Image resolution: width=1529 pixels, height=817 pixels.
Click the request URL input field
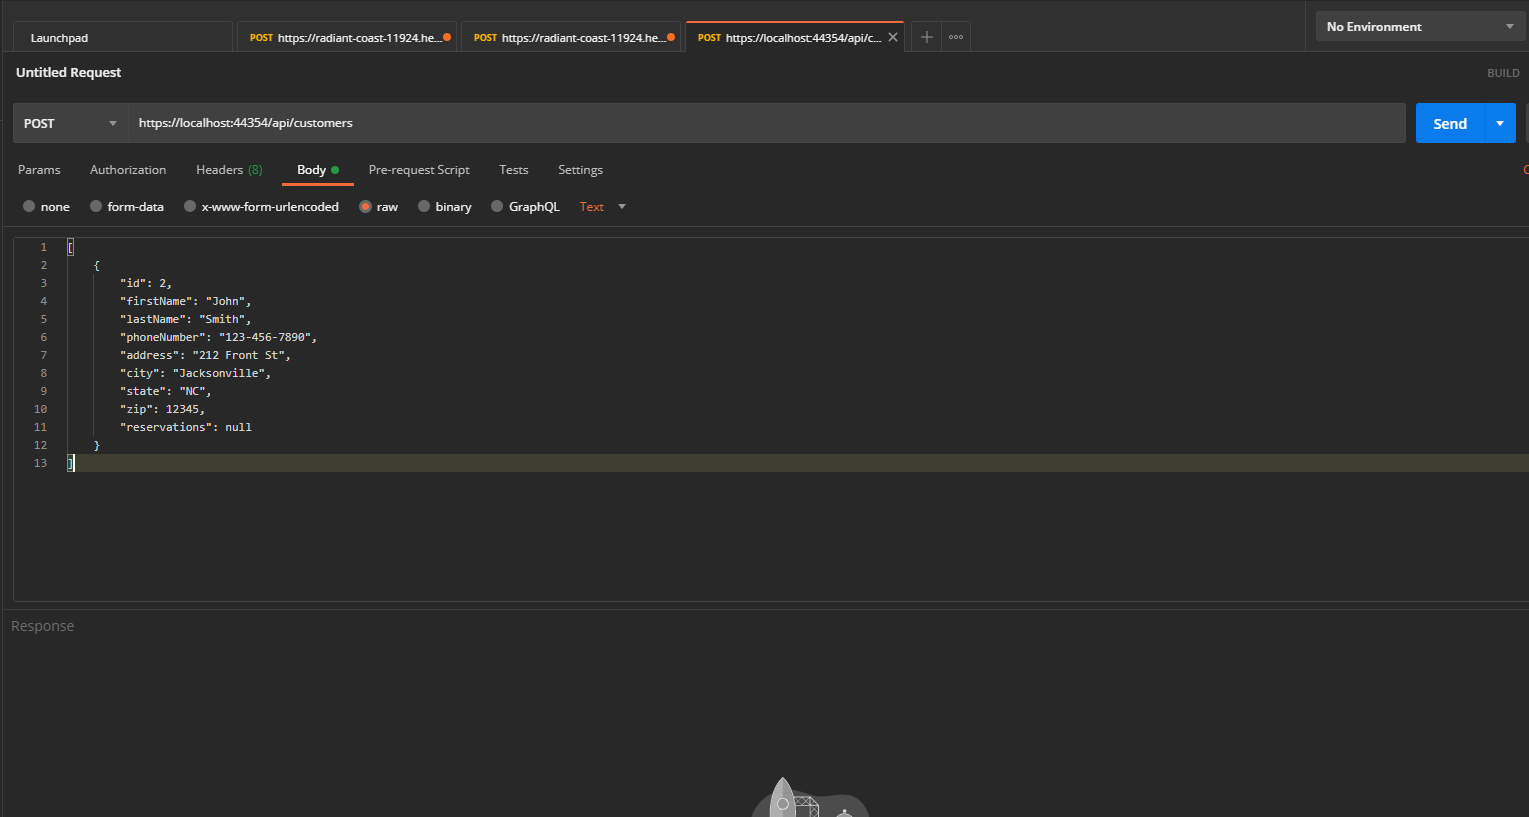(x=766, y=123)
